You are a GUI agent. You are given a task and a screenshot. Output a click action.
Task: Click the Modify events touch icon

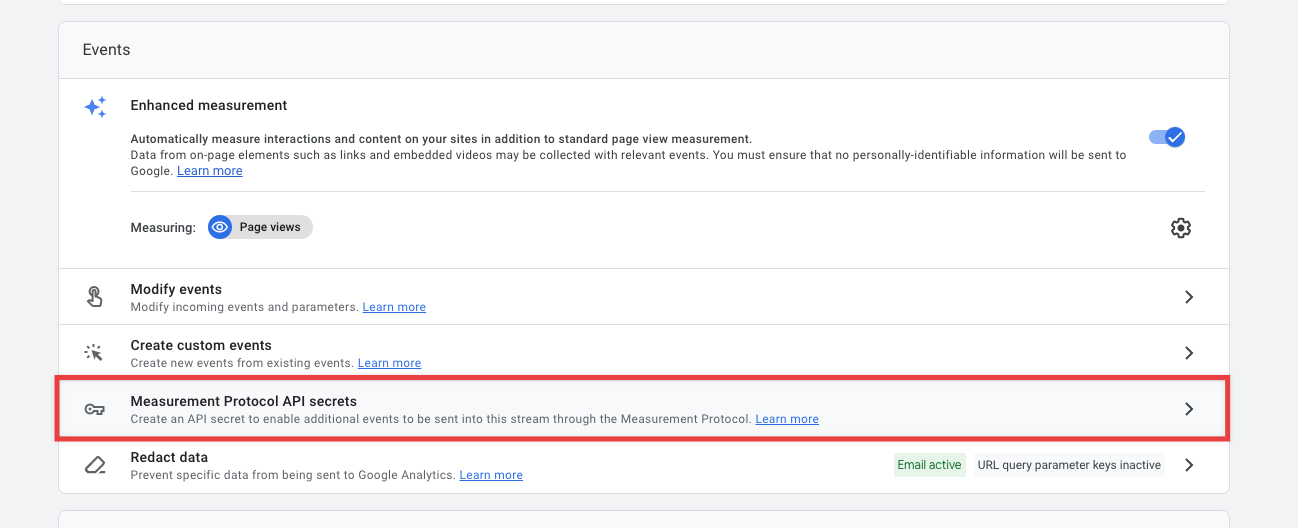click(x=95, y=297)
